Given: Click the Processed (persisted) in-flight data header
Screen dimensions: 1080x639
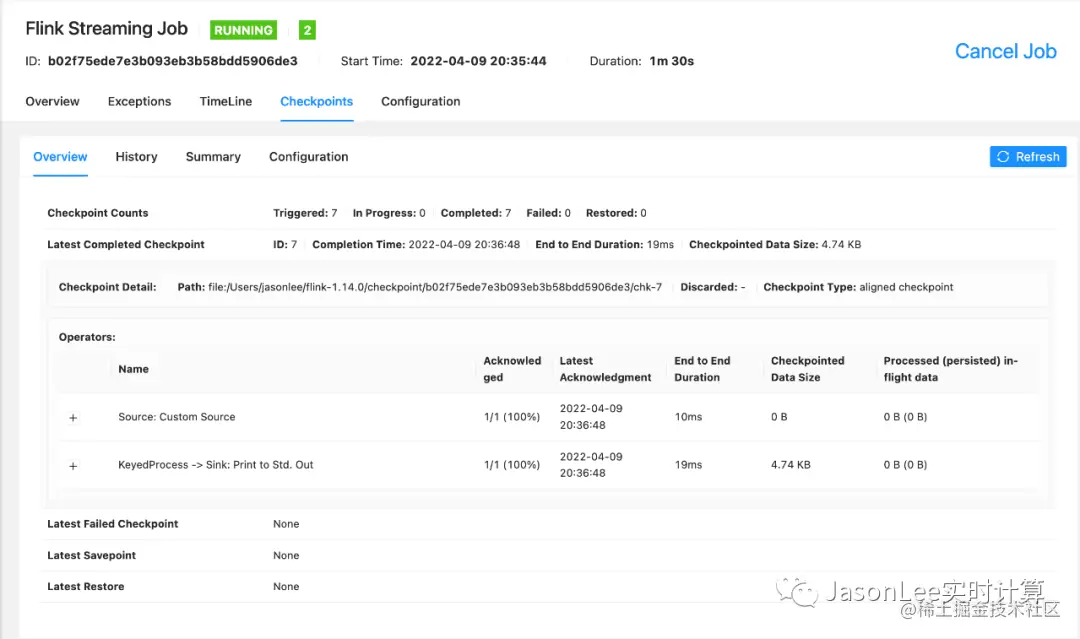Looking at the screenshot, I should [951, 369].
